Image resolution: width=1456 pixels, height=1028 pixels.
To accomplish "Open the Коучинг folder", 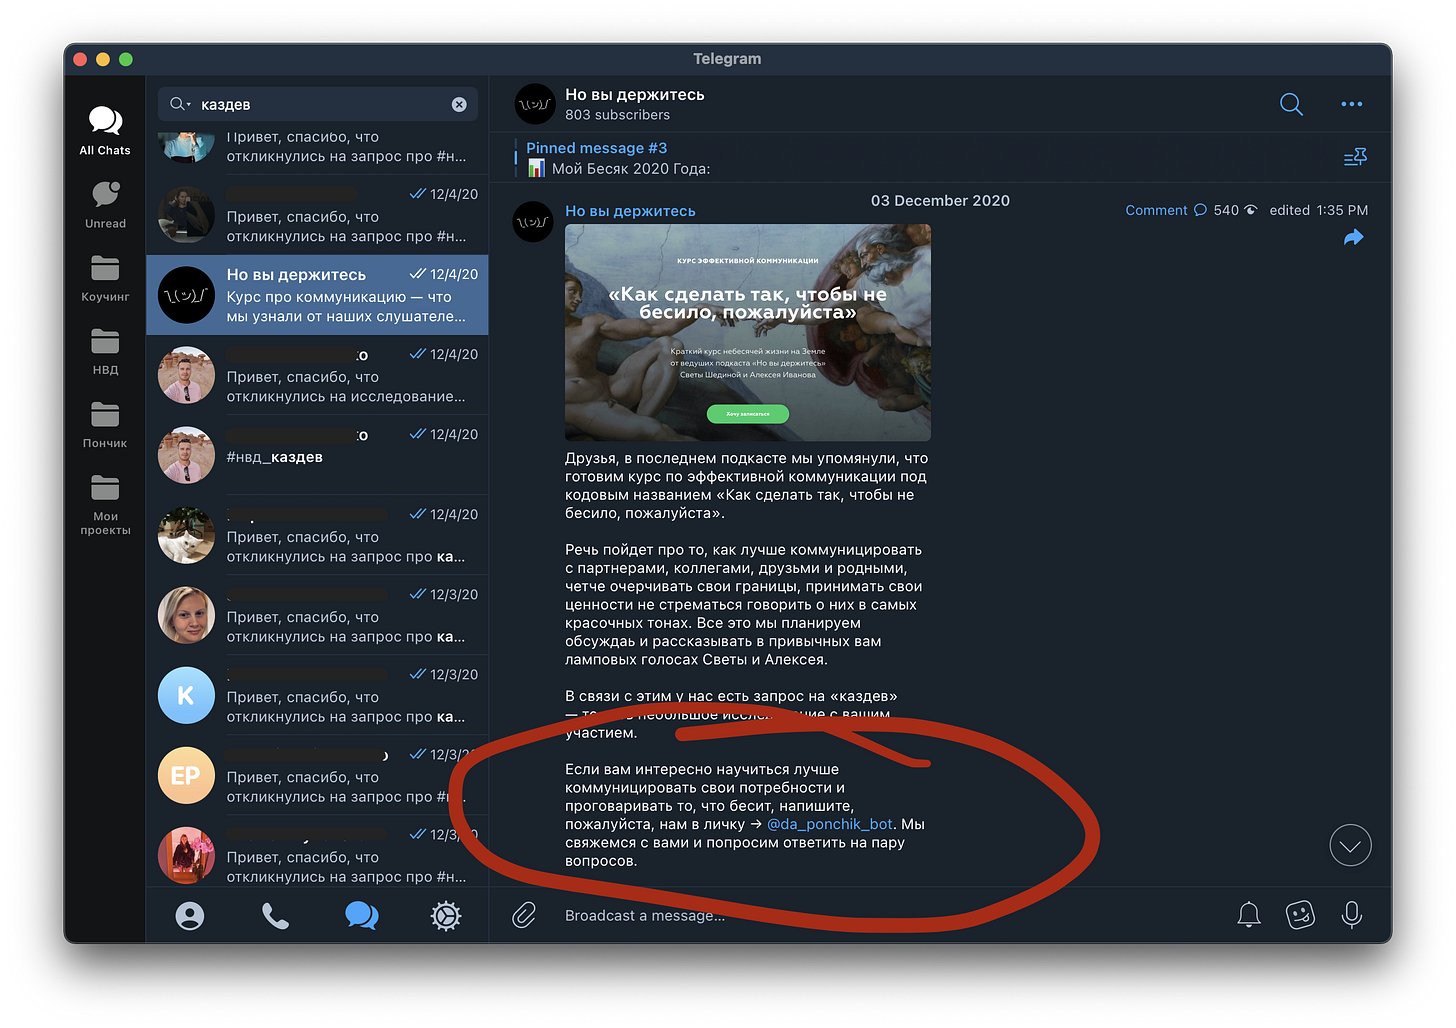I will 105,279.
